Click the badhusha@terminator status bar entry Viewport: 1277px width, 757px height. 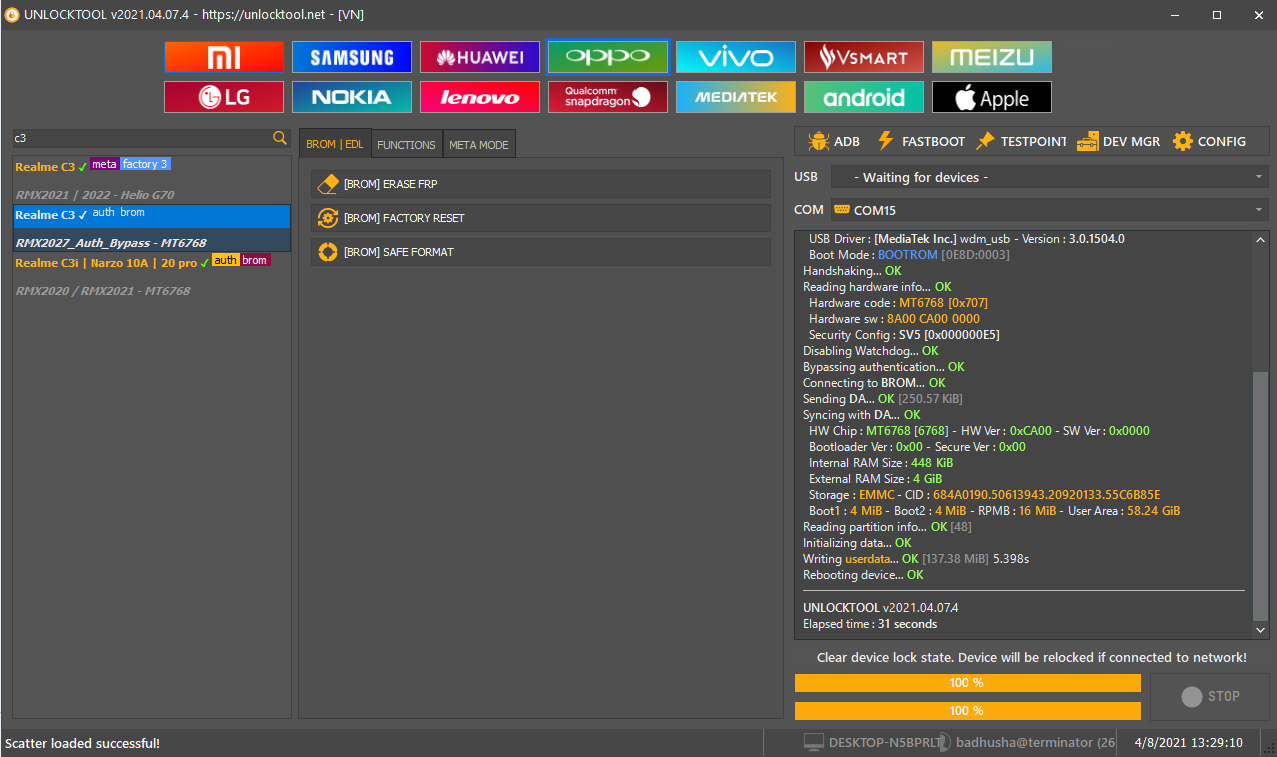(x=1035, y=743)
